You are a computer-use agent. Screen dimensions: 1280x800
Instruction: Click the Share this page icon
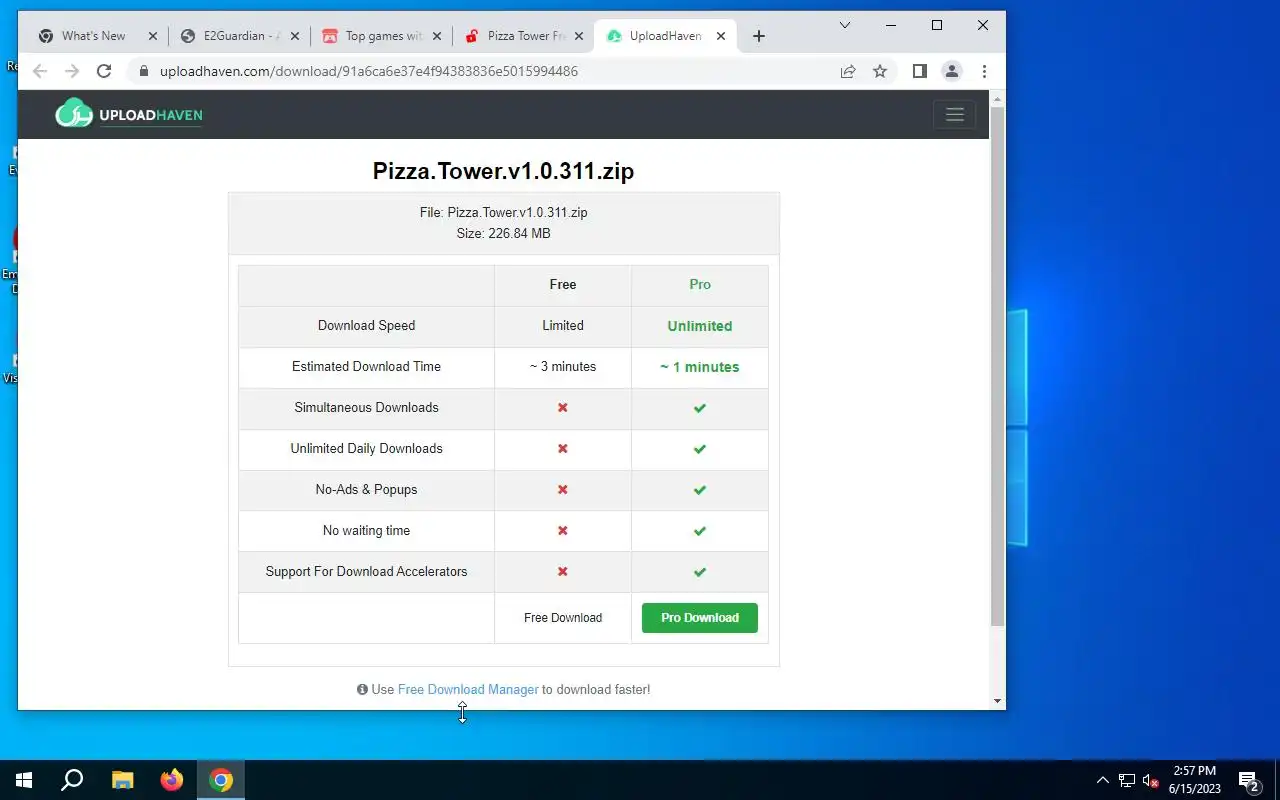(848, 71)
